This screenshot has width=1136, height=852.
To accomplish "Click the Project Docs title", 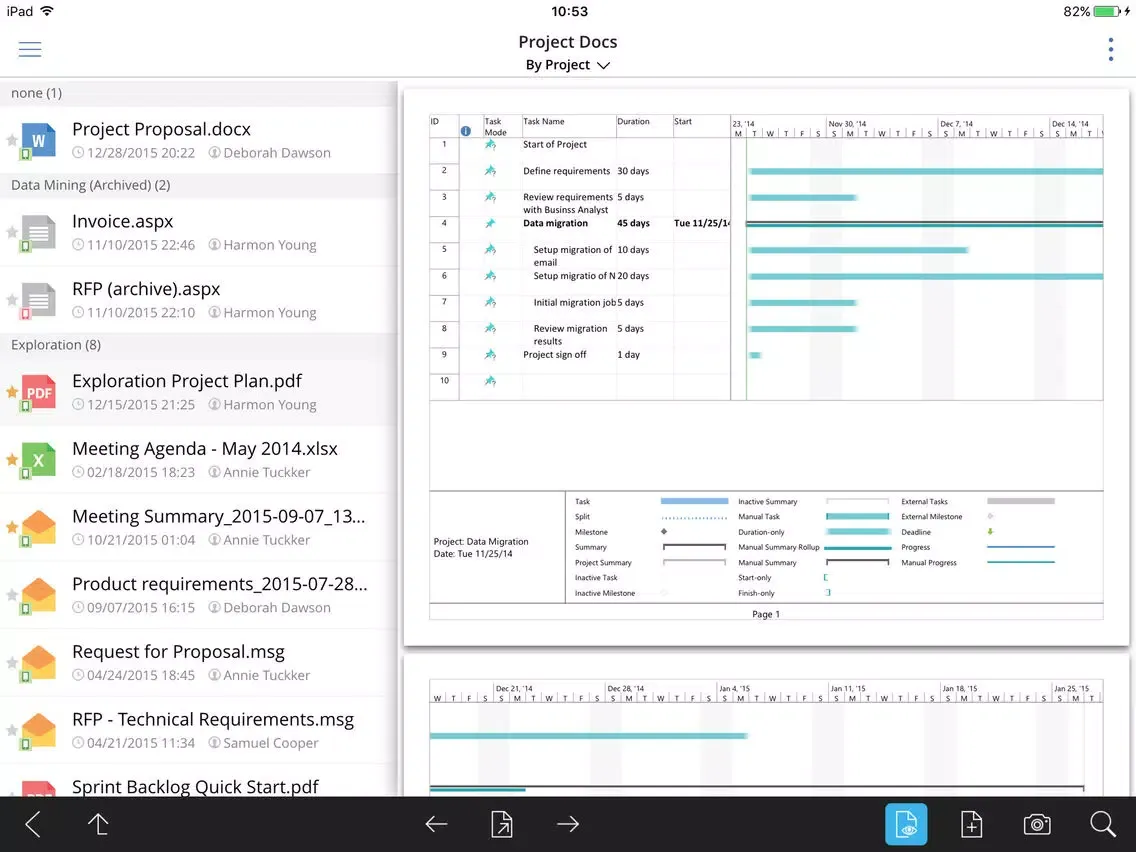I will (x=567, y=42).
